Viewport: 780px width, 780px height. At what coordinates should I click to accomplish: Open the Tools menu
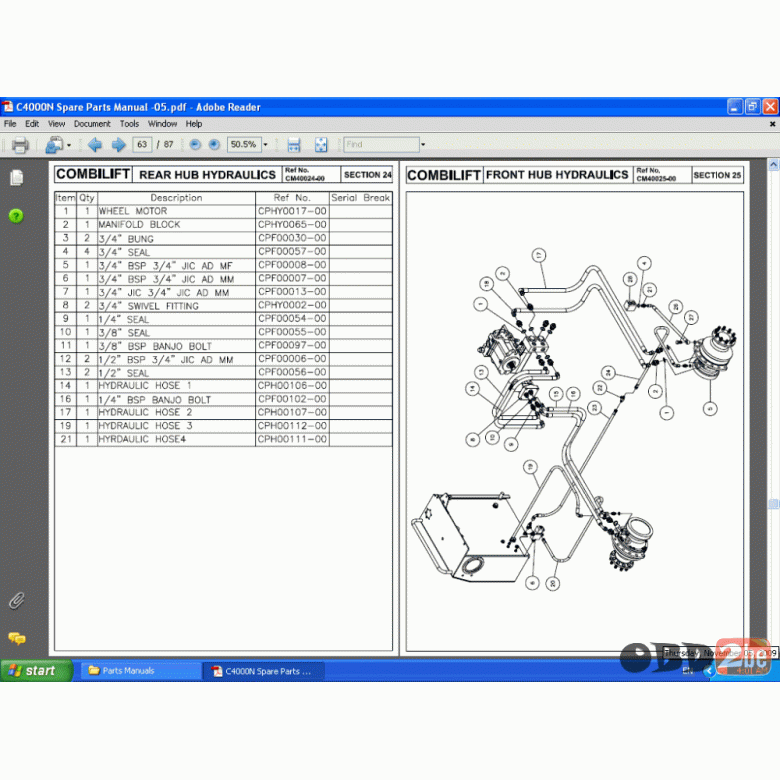[x=129, y=124]
